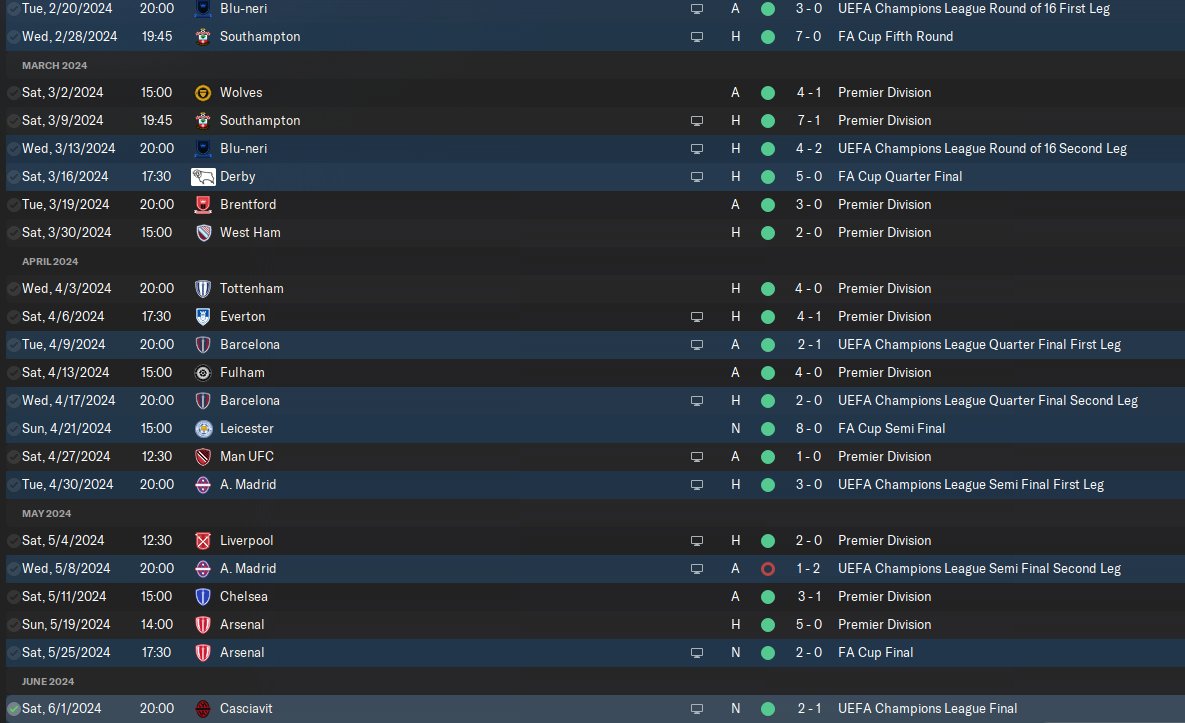The height and width of the screenshot is (723, 1185).
Task: Open the TV icon on the Everton match
Action: pyautogui.click(x=697, y=317)
